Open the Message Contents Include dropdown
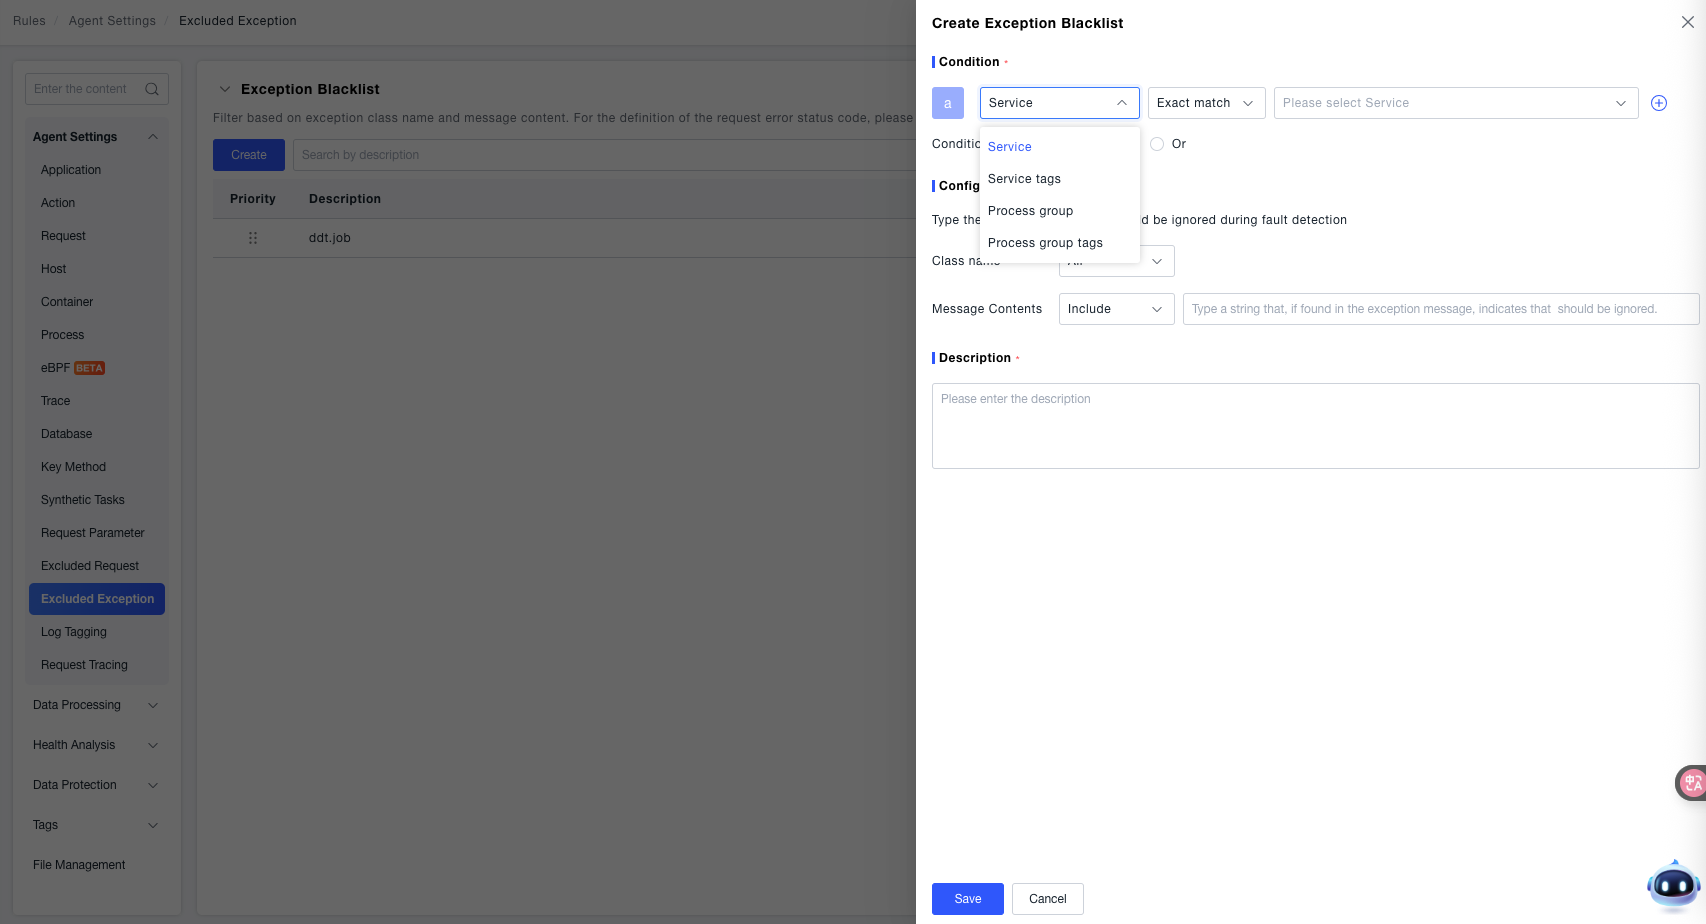Viewport: 1706px width, 924px height. tap(1115, 309)
